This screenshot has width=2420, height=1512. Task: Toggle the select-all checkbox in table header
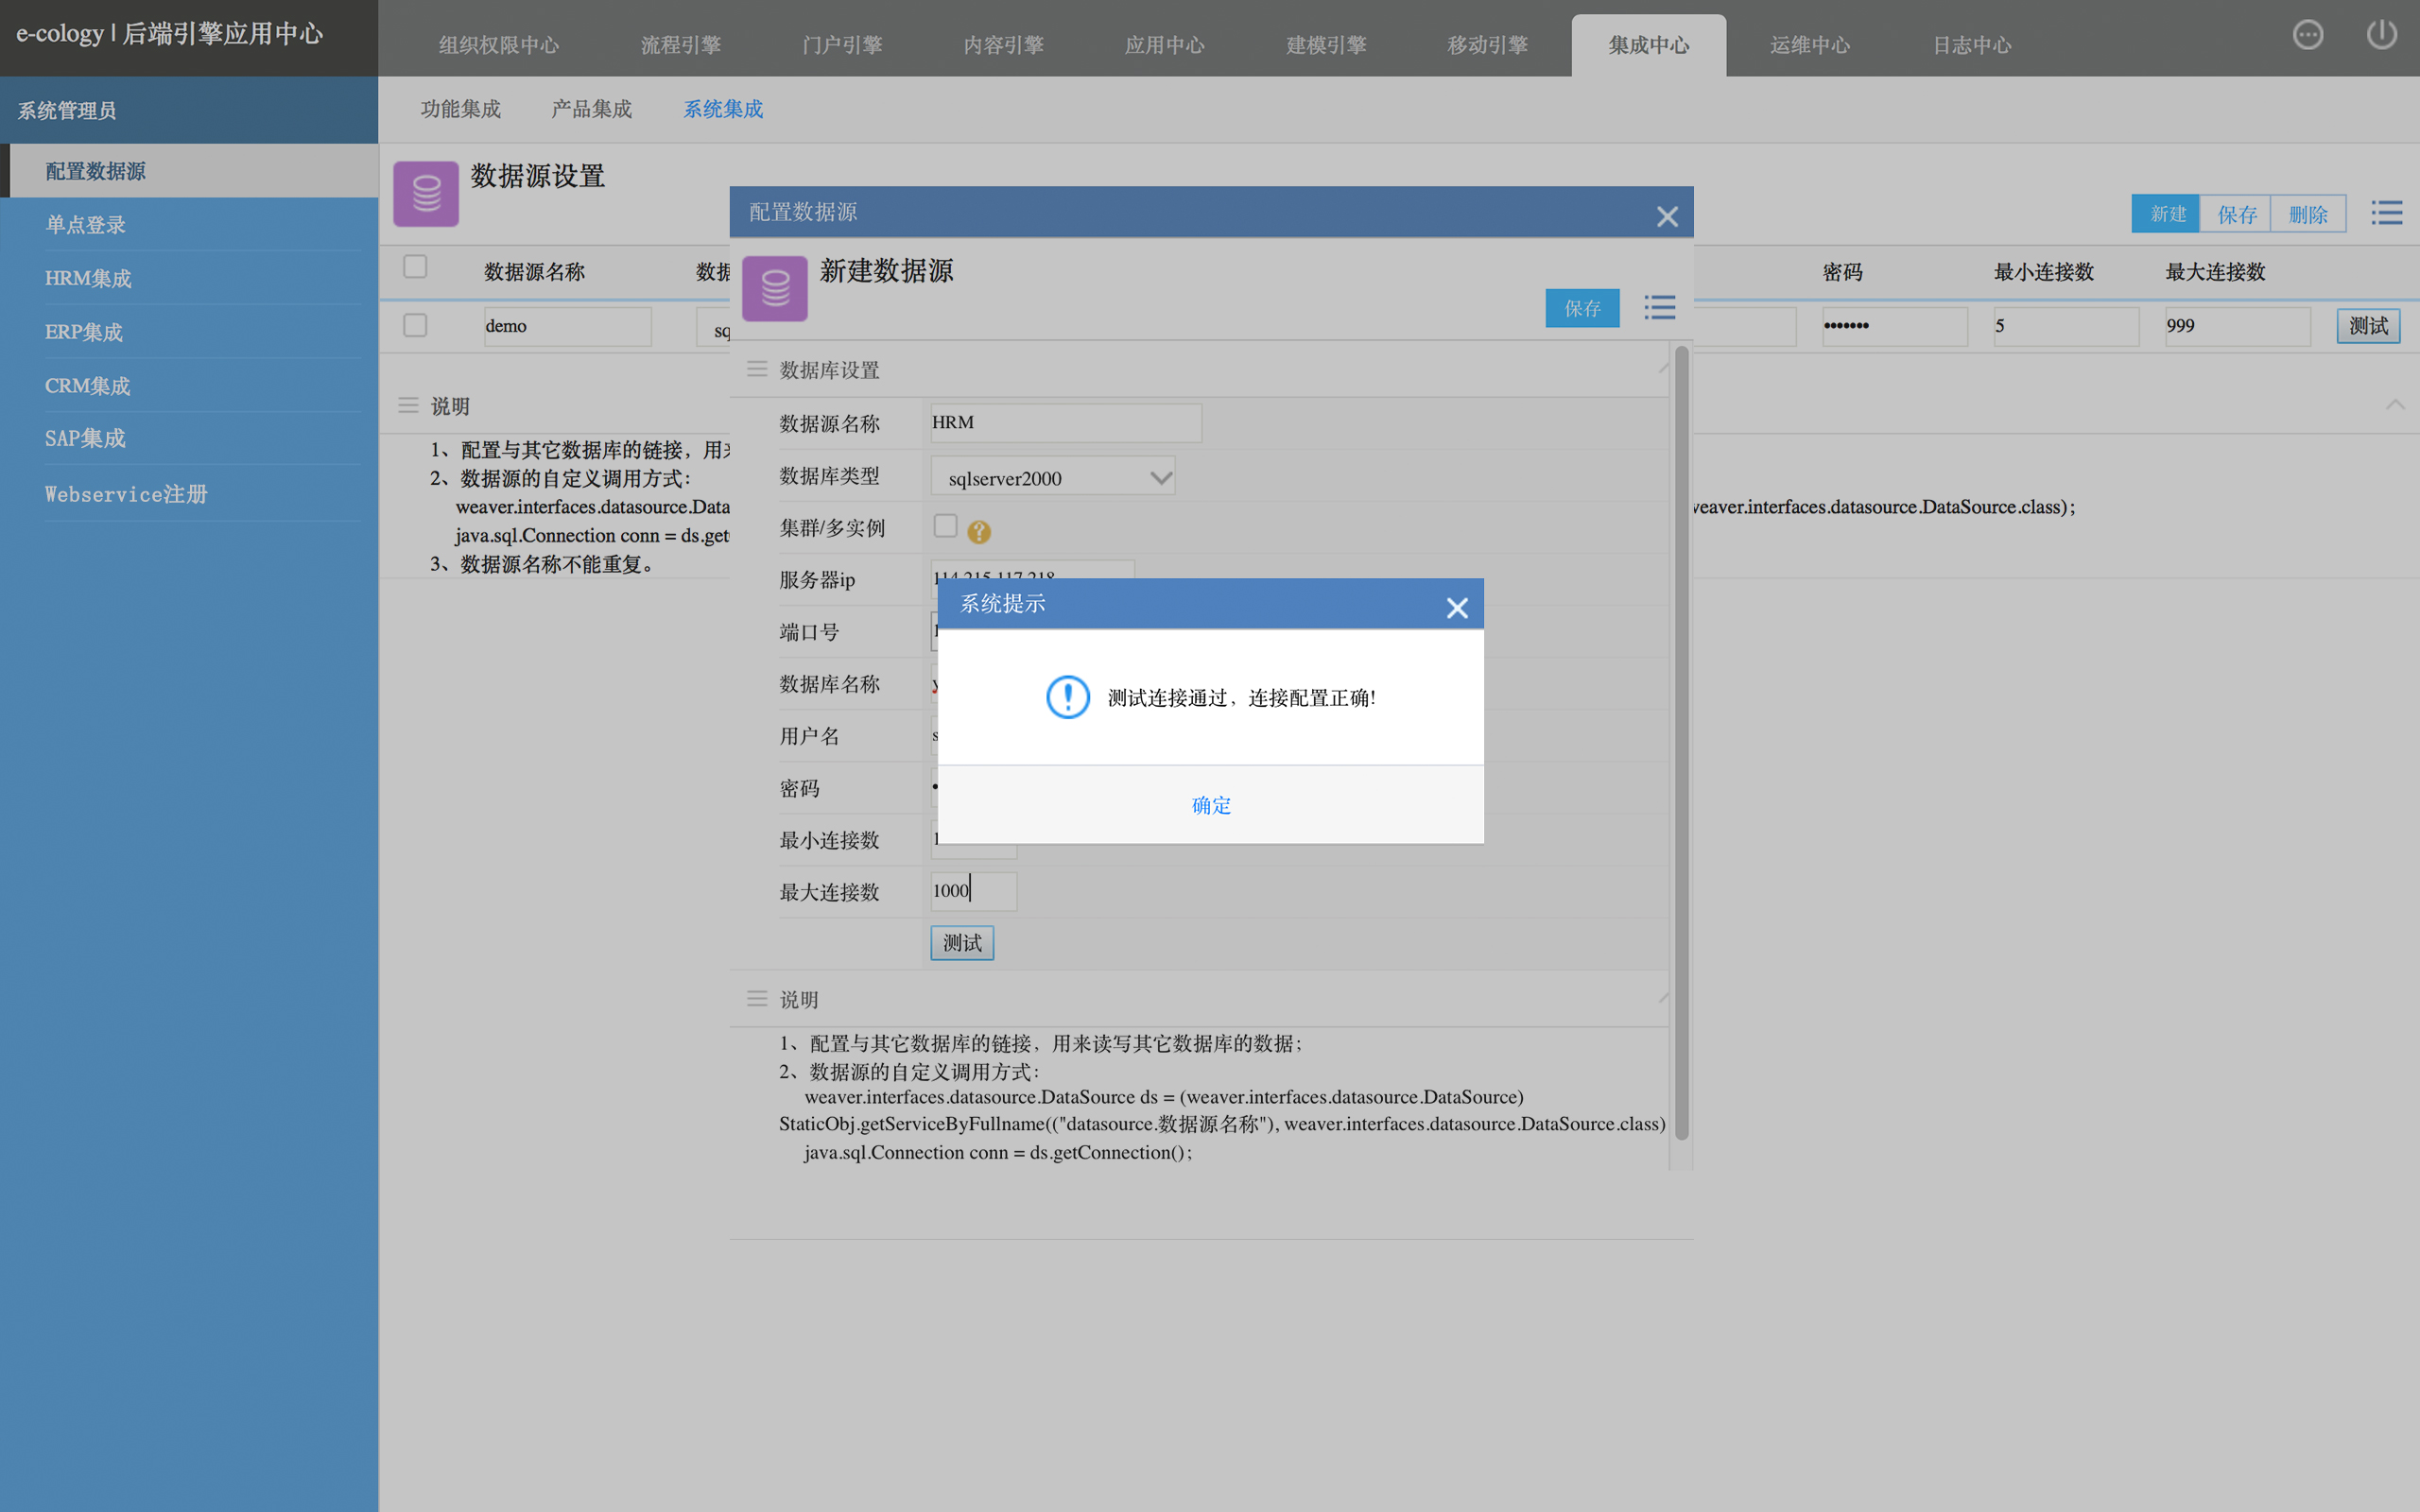(415, 267)
